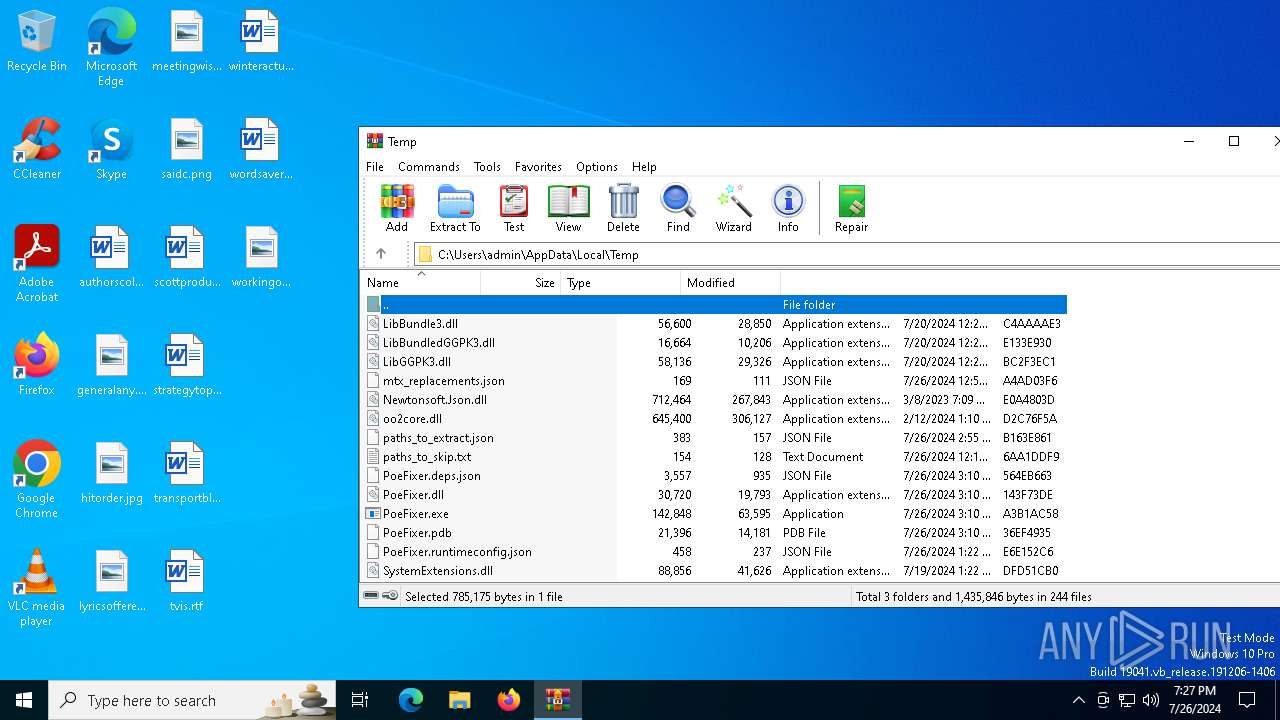This screenshot has width=1280, height=720.
Task: Open CCleaner desktop shortcut
Action: pos(37,149)
